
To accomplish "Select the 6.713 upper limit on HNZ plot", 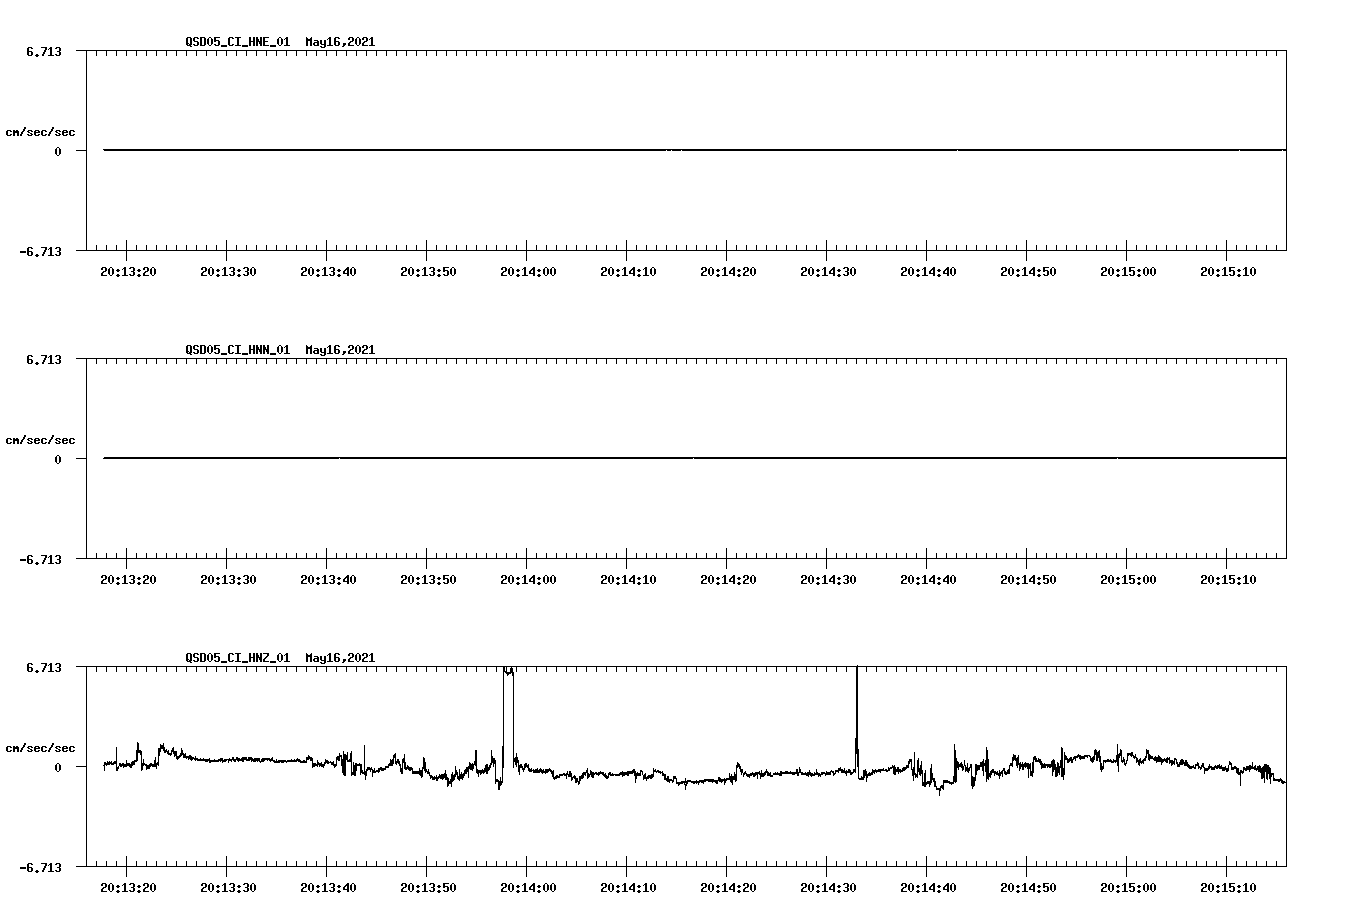I will click(x=44, y=667).
